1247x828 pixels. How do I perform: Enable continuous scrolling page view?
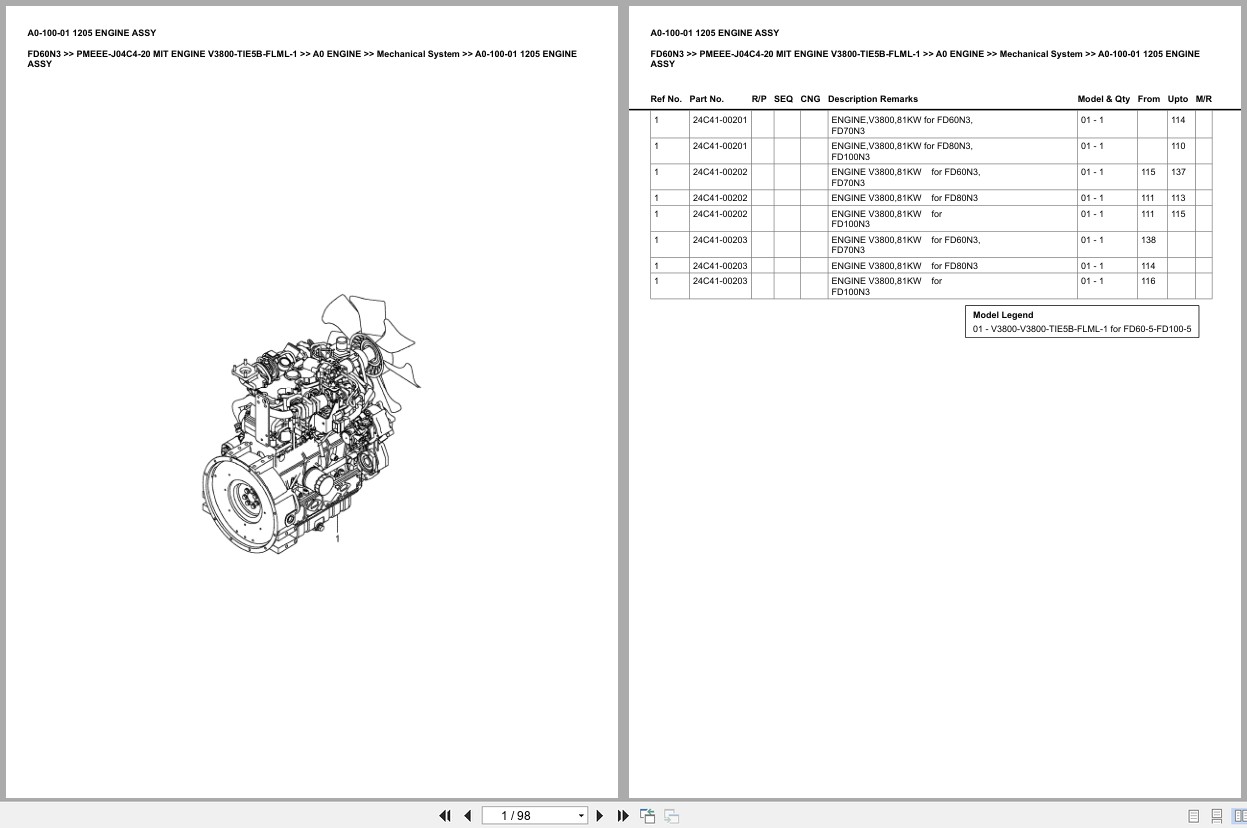tap(1216, 816)
